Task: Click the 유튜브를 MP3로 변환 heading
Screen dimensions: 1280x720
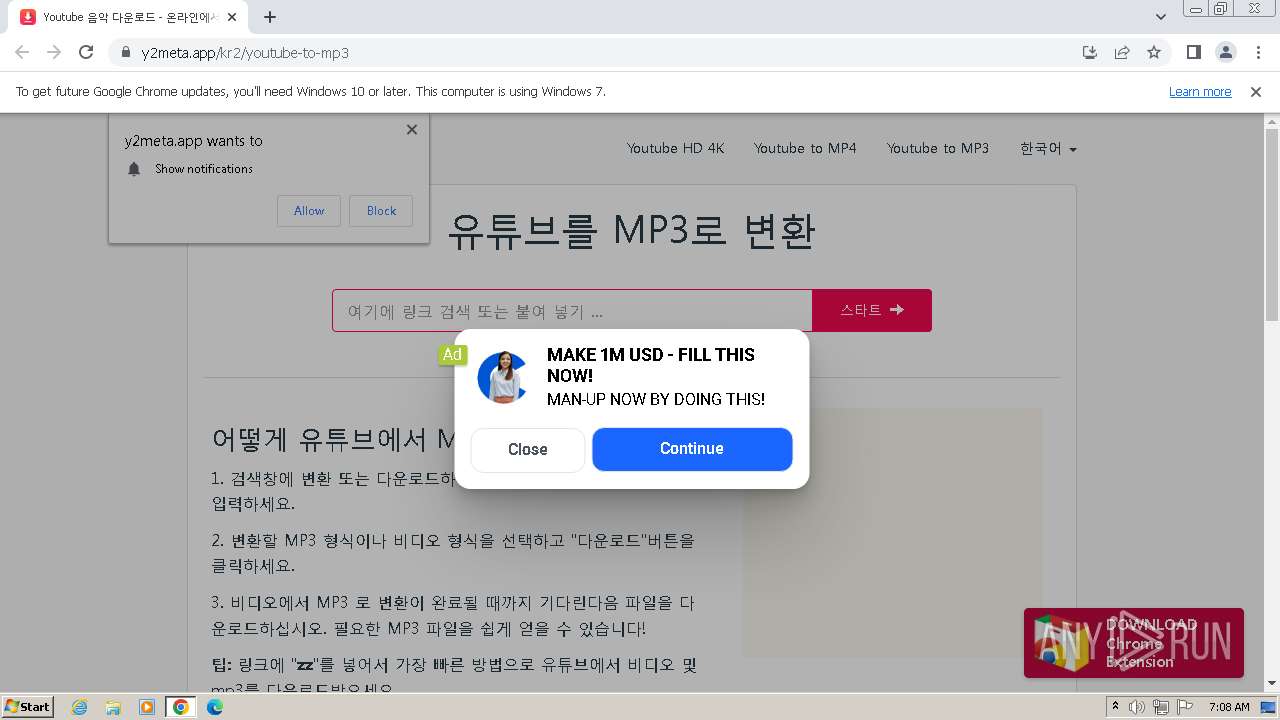Action: pyautogui.click(x=631, y=231)
